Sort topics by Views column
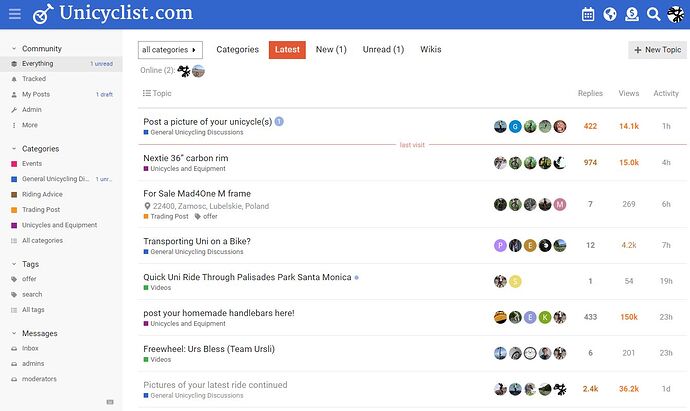690x411 pixels. (628, 93)
